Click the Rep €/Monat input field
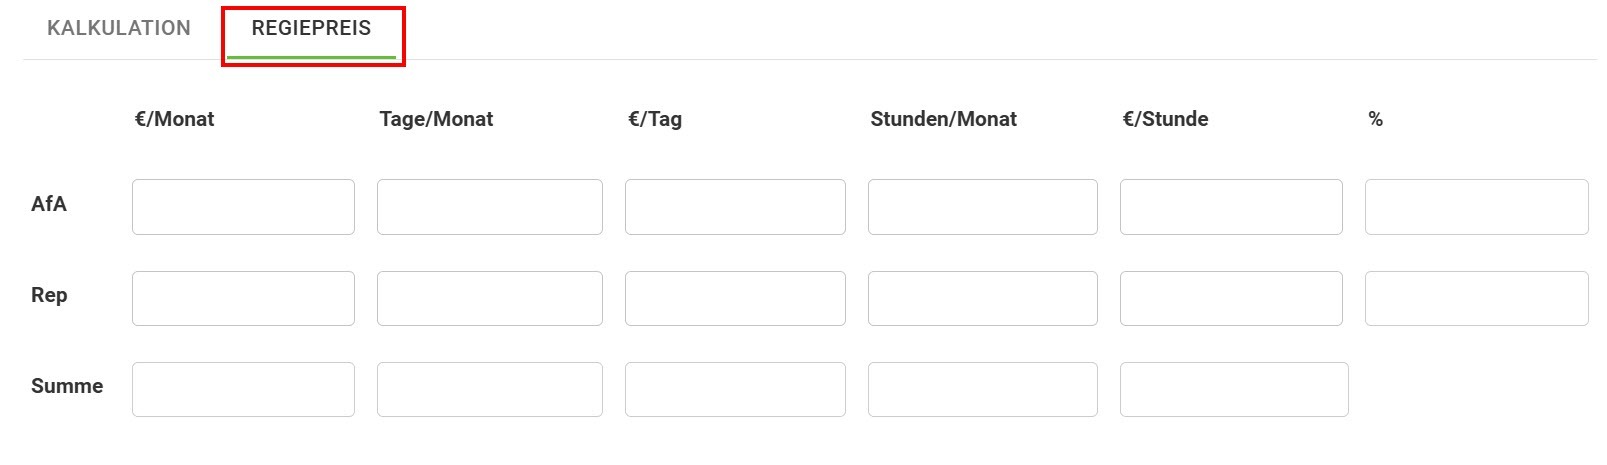This screenshot has width=1607, height=465. click(x=243, y=298)
